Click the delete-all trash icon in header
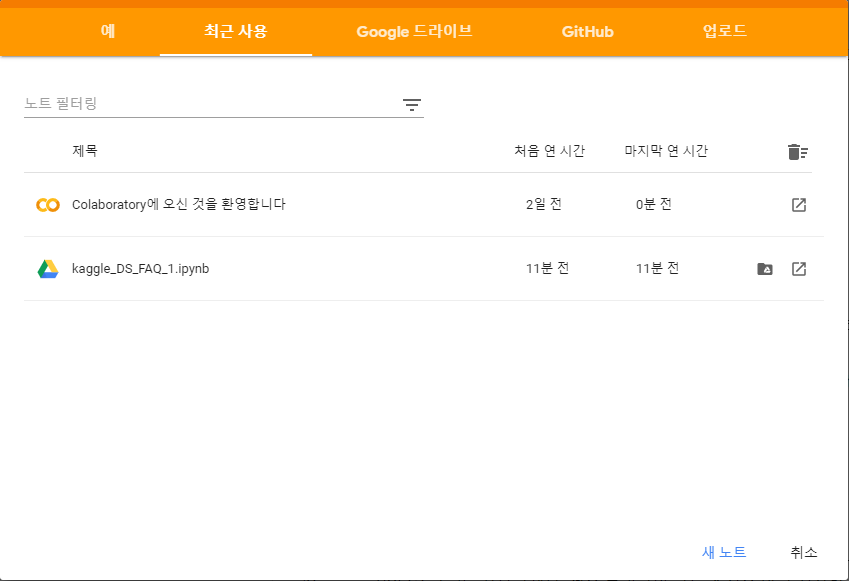Viewport: 849px width, 581px height. [x=798, y=152]
